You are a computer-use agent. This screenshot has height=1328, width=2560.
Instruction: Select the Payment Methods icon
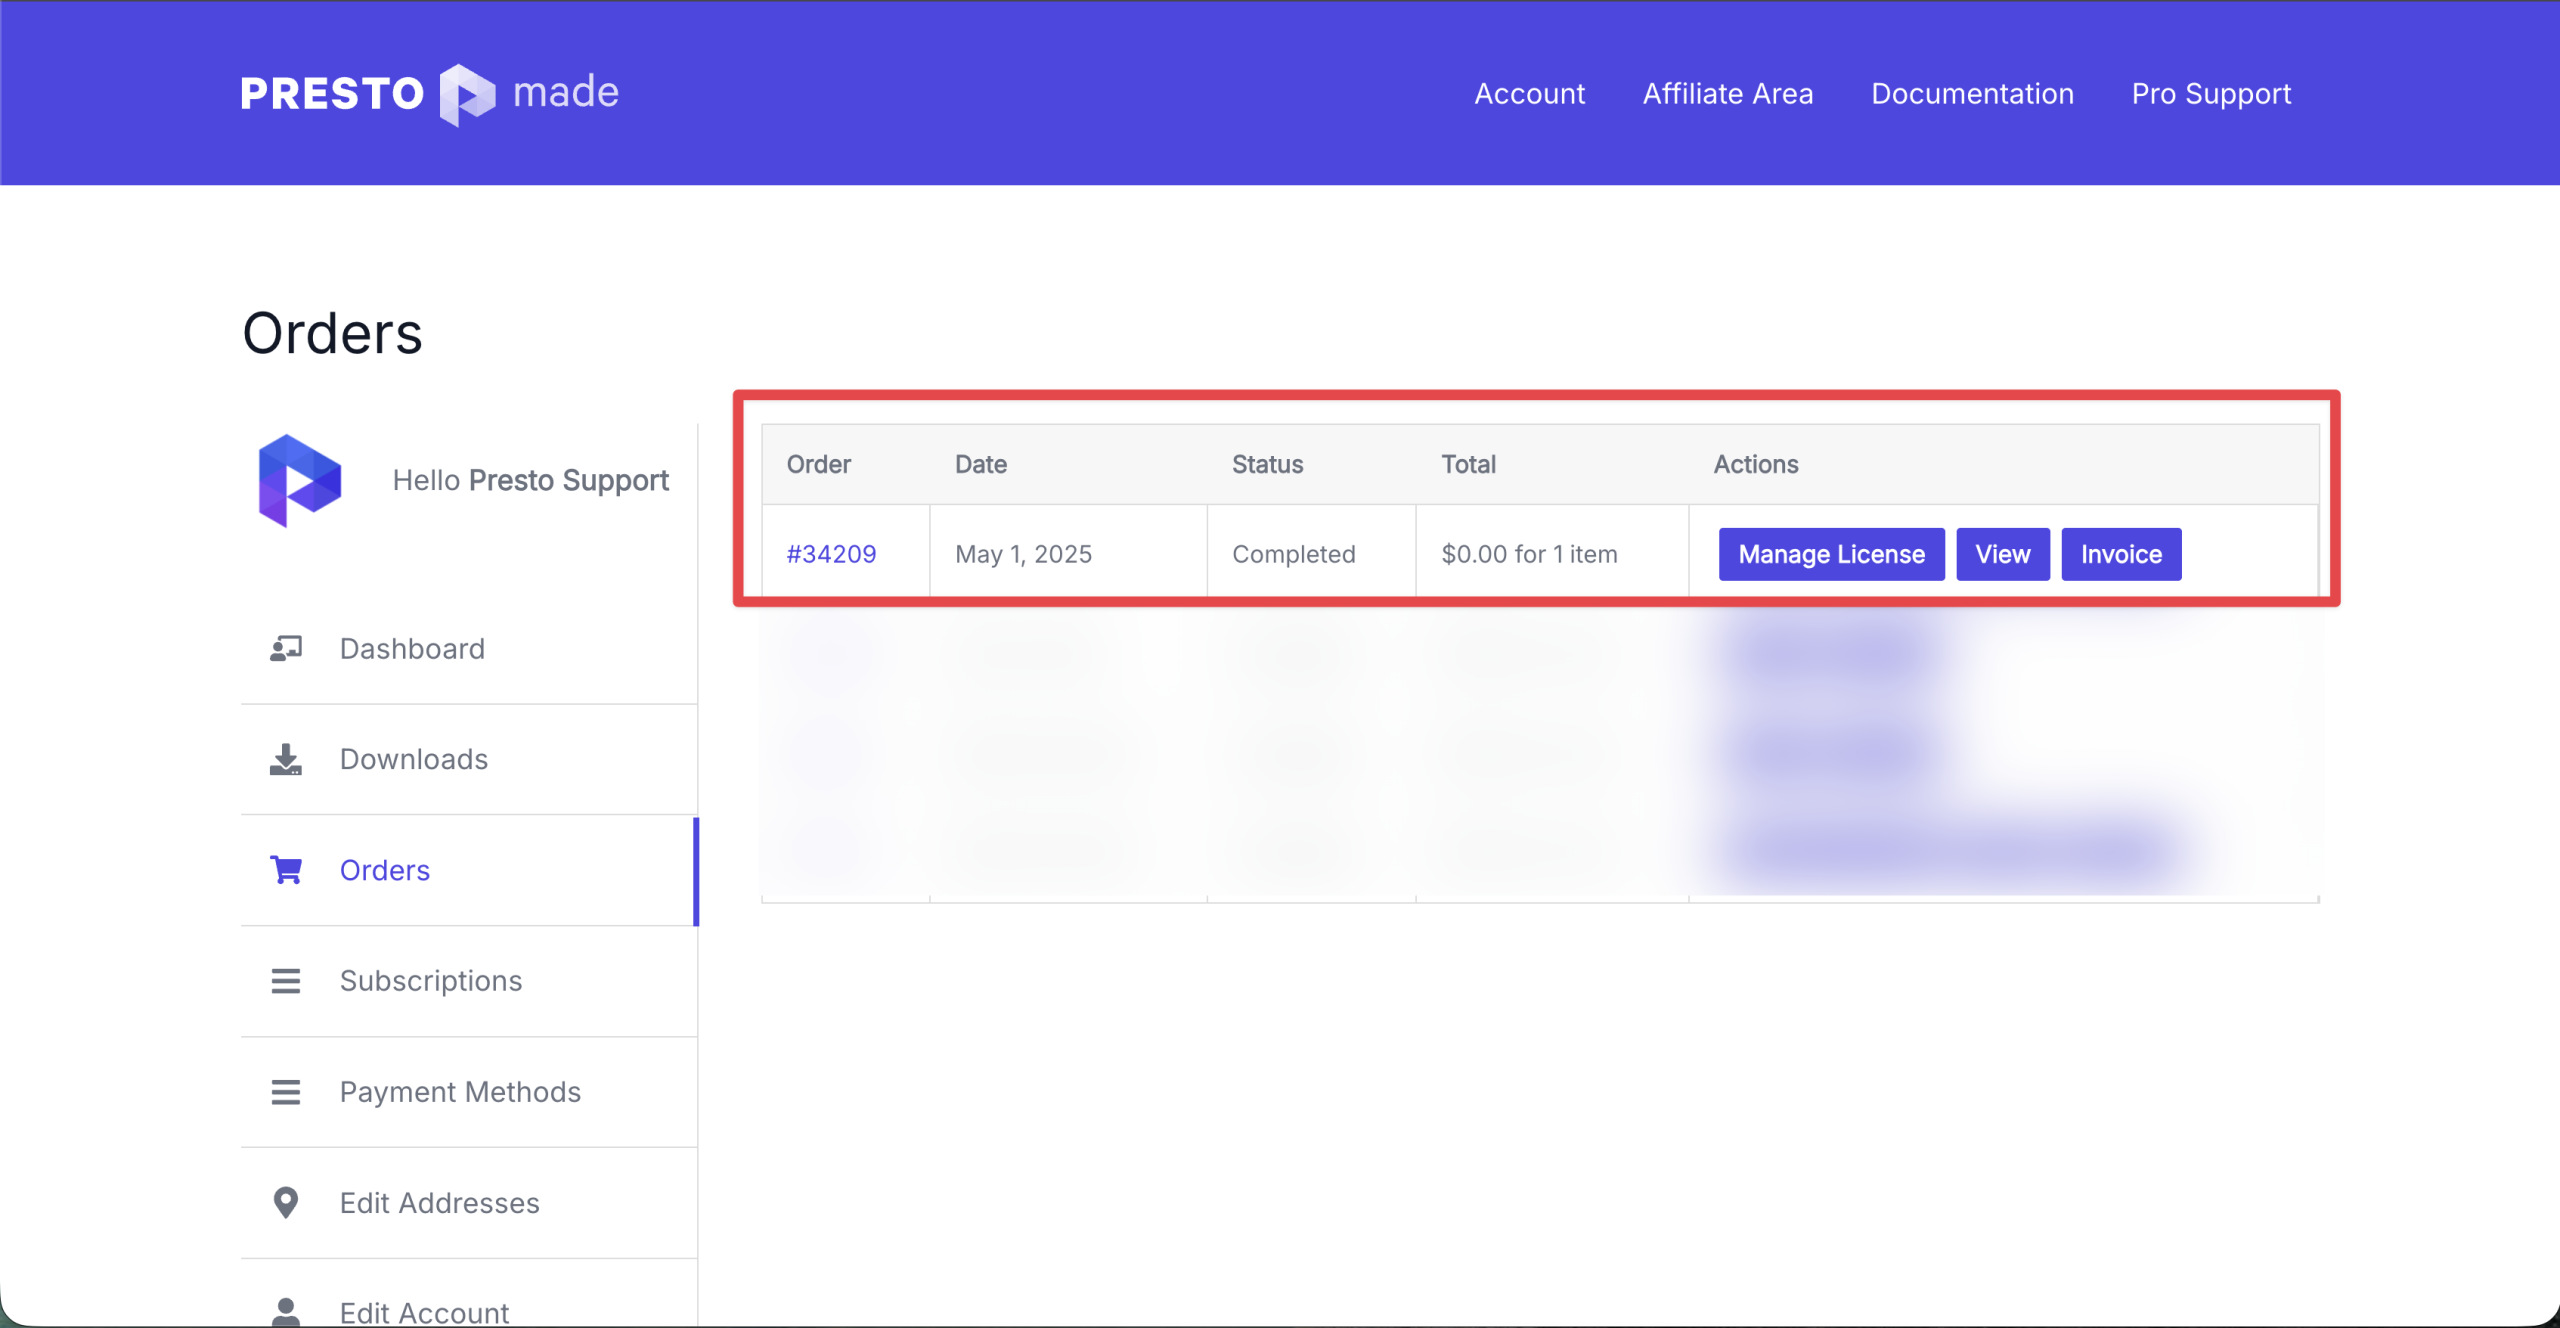pyautogui.click(x=285, y=1092)
